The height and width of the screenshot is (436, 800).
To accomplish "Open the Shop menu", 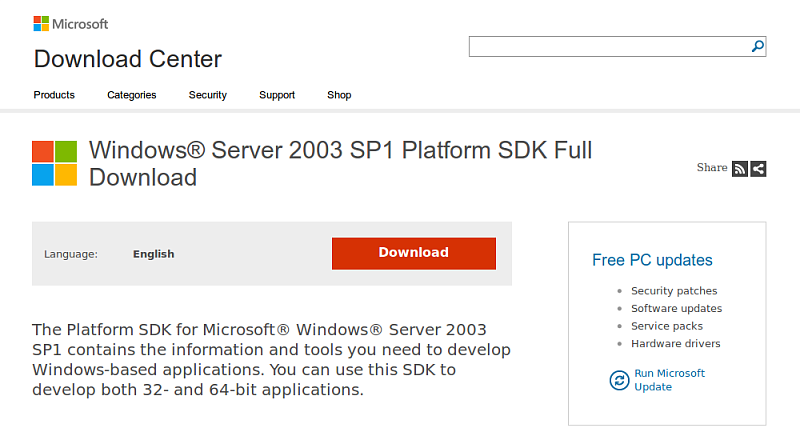I will (339, 95).
